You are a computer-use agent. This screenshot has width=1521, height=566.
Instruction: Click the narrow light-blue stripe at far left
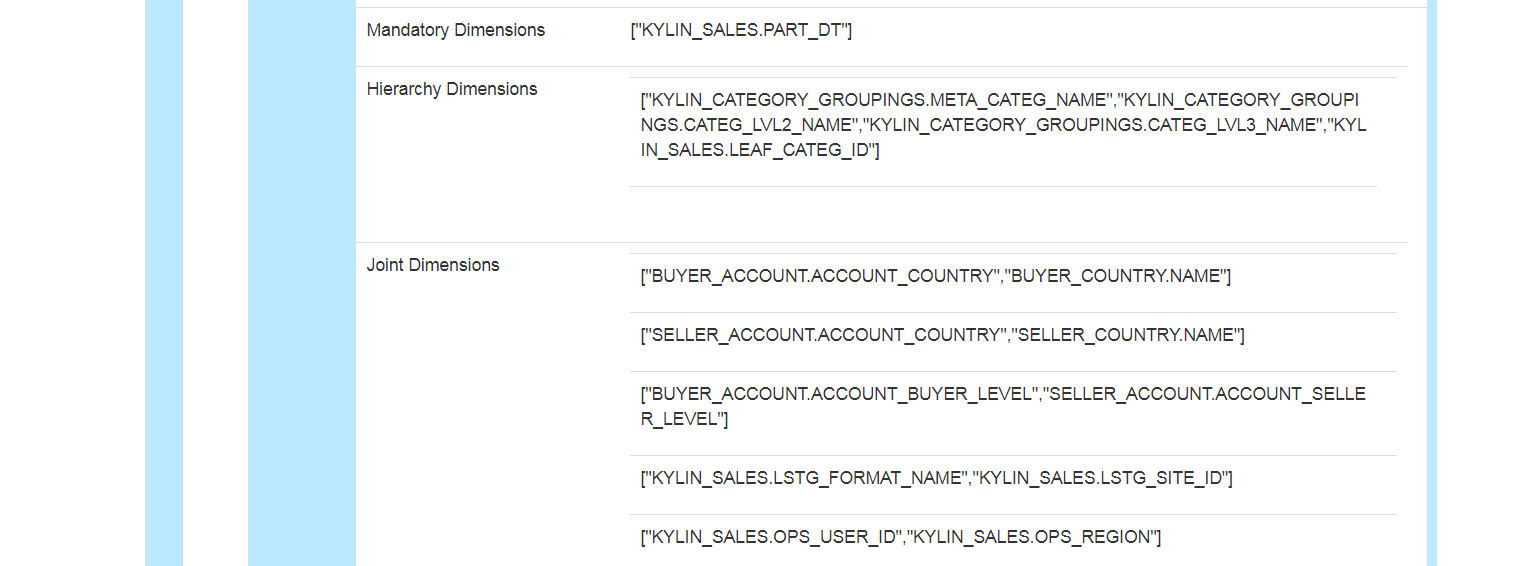click(x=164, y=283)
